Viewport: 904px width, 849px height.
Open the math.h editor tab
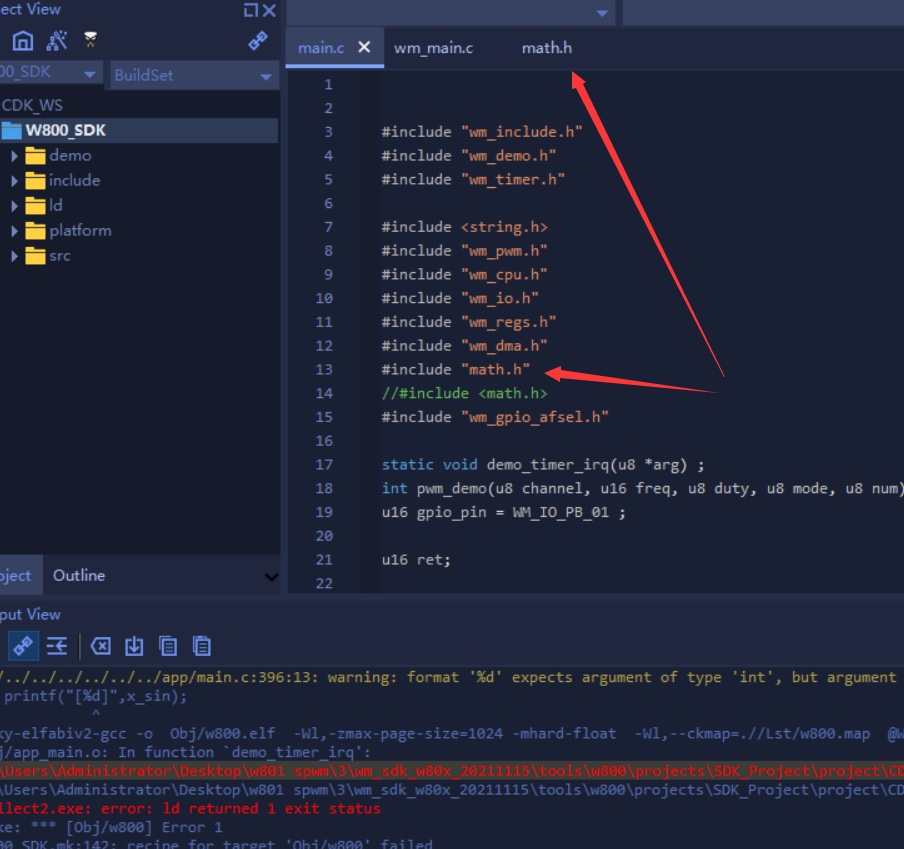click(546, 48)
